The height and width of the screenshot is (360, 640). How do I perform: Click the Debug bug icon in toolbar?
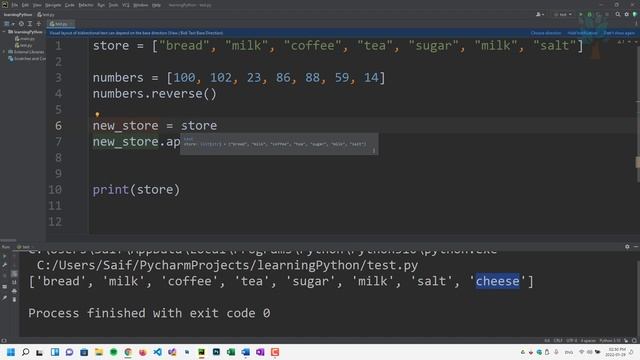point(589,14)
